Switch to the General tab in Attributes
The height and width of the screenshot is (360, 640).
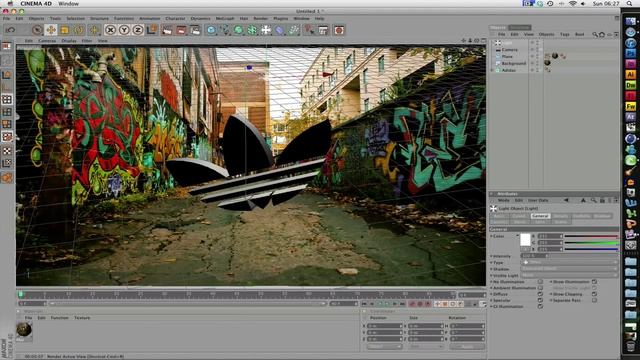click(540, 216)
